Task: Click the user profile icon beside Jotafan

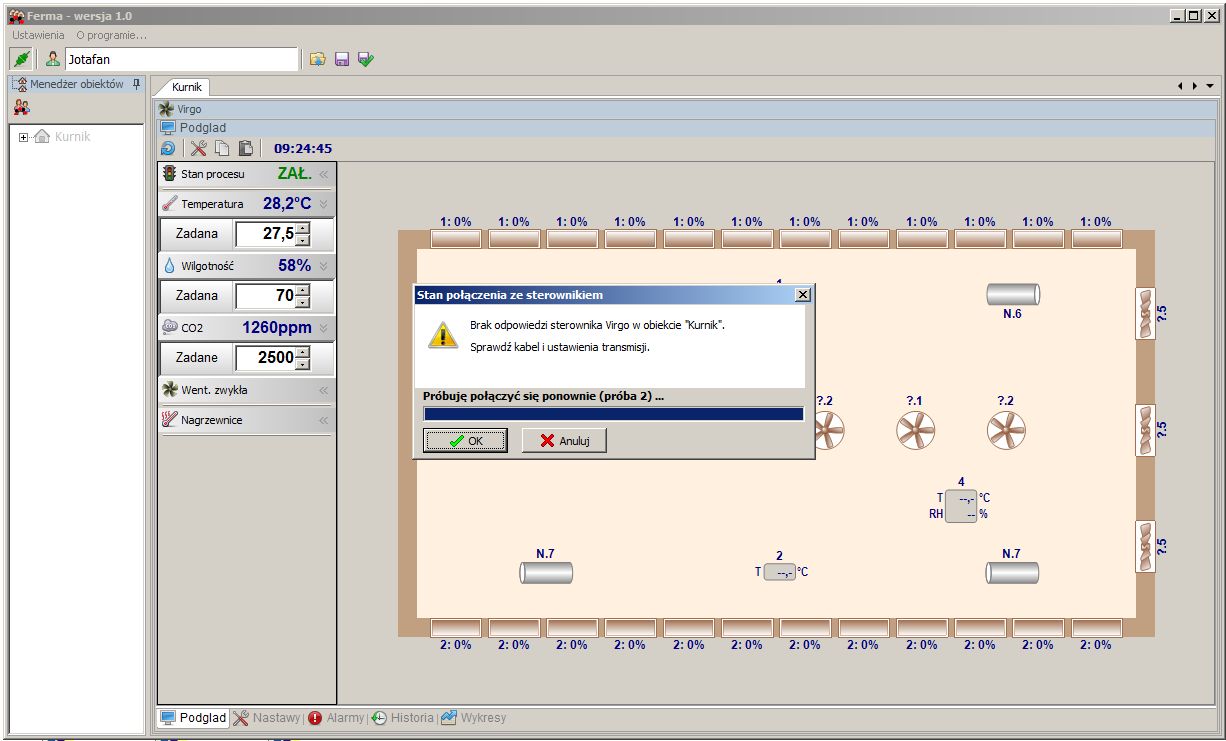Action: (x=53, y=59)
